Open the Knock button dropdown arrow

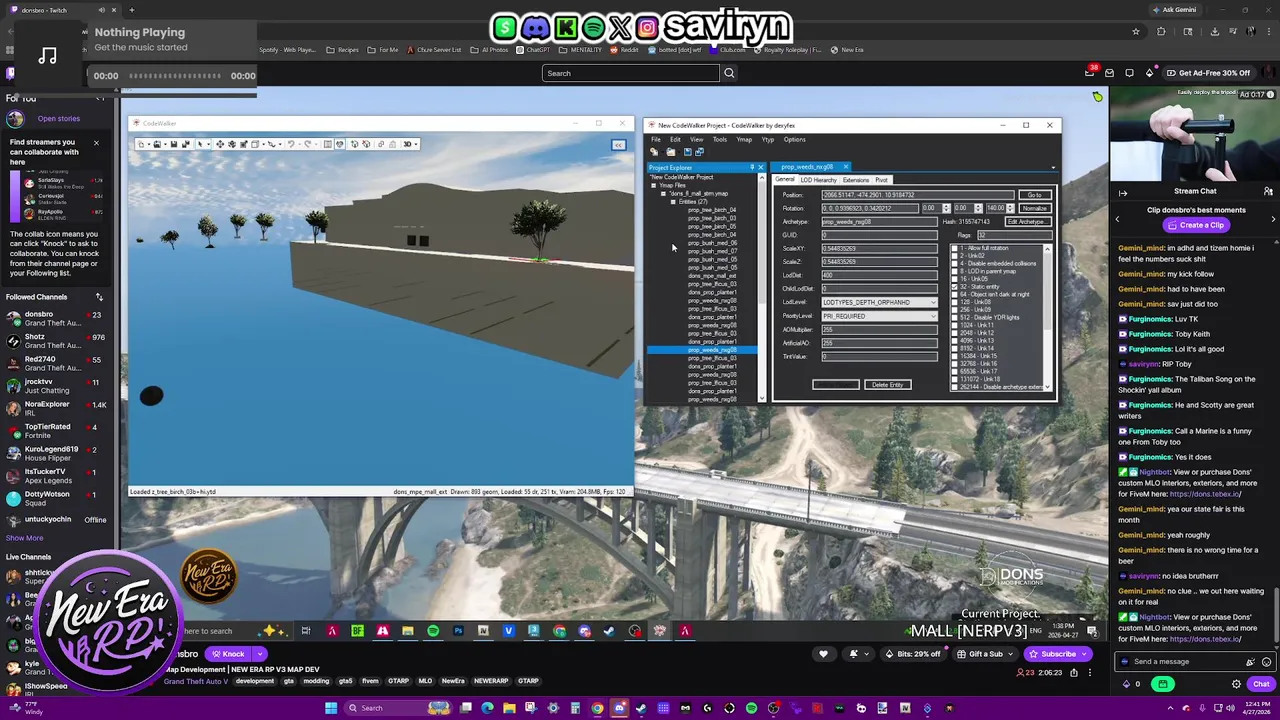259,654
